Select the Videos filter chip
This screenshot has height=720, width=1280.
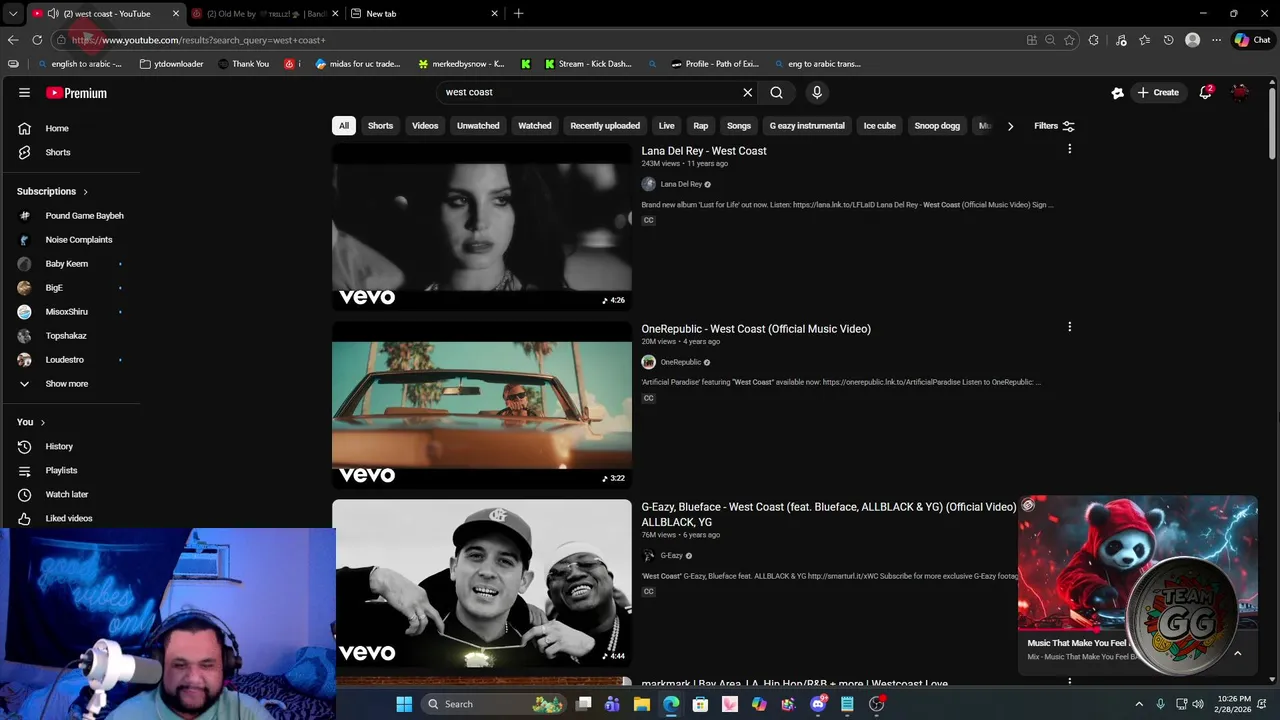click(x=425, y=126)
